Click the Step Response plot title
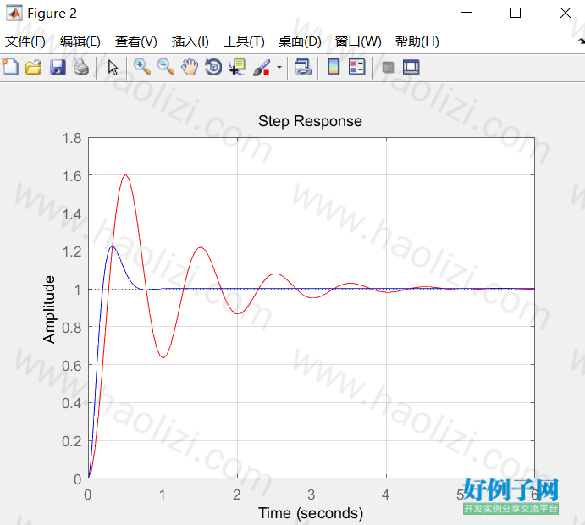This screenshot has width=585, height=525. tap(310, 121)
